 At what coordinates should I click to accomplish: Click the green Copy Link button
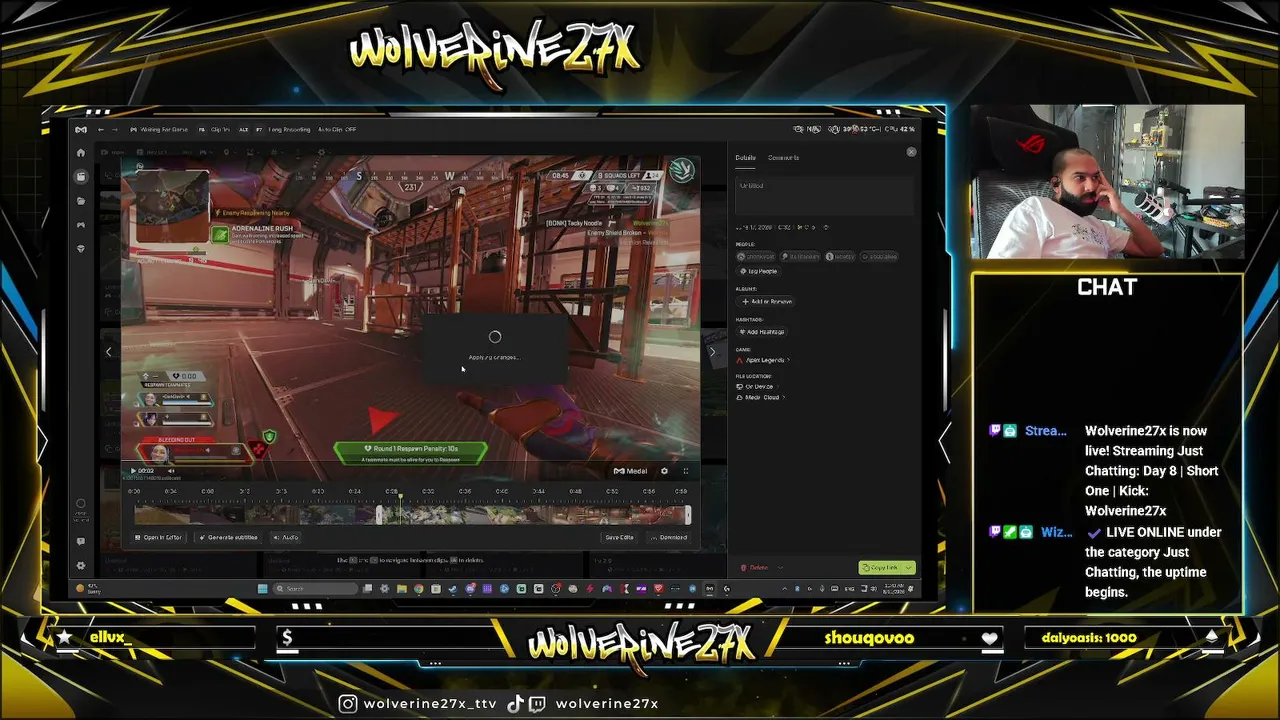point(880,567)
